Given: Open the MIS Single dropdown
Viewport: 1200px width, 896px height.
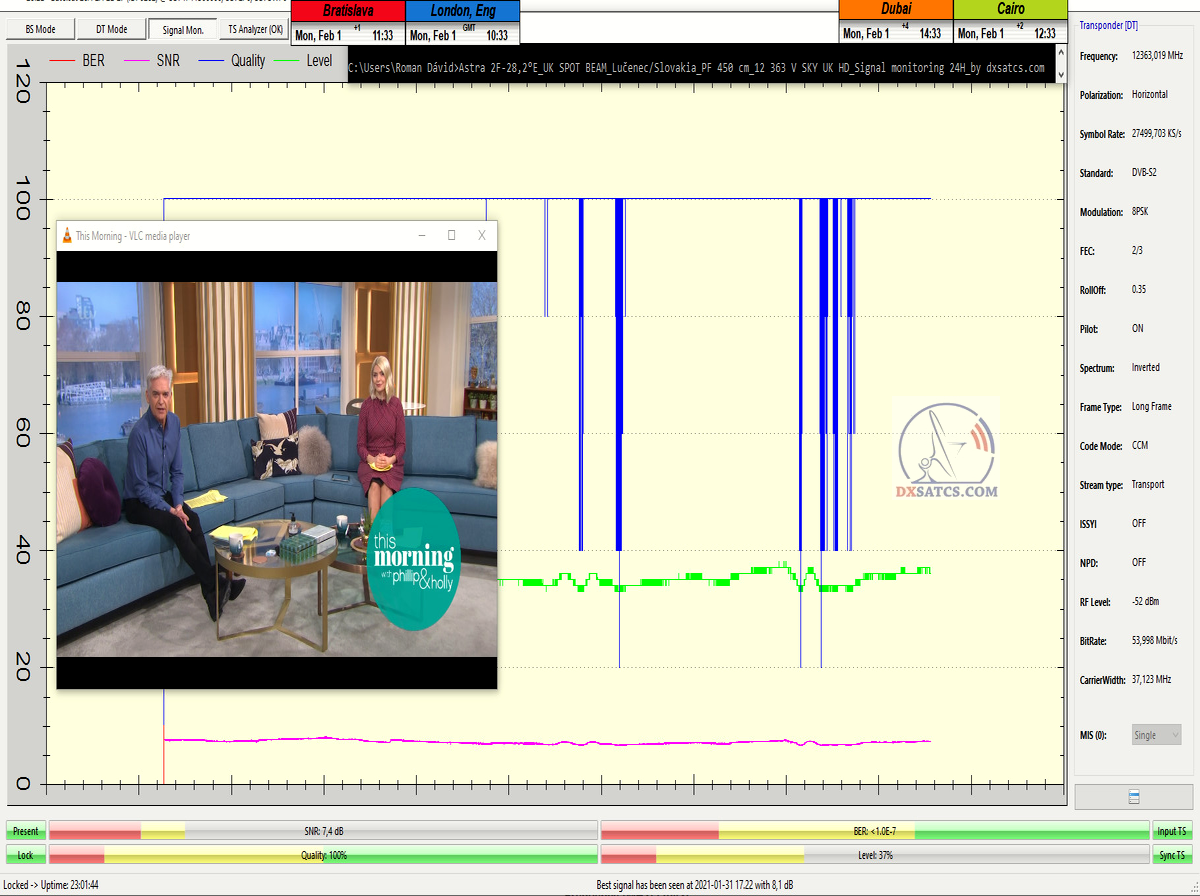Looking at the screenshot, I should [1156, 735].
